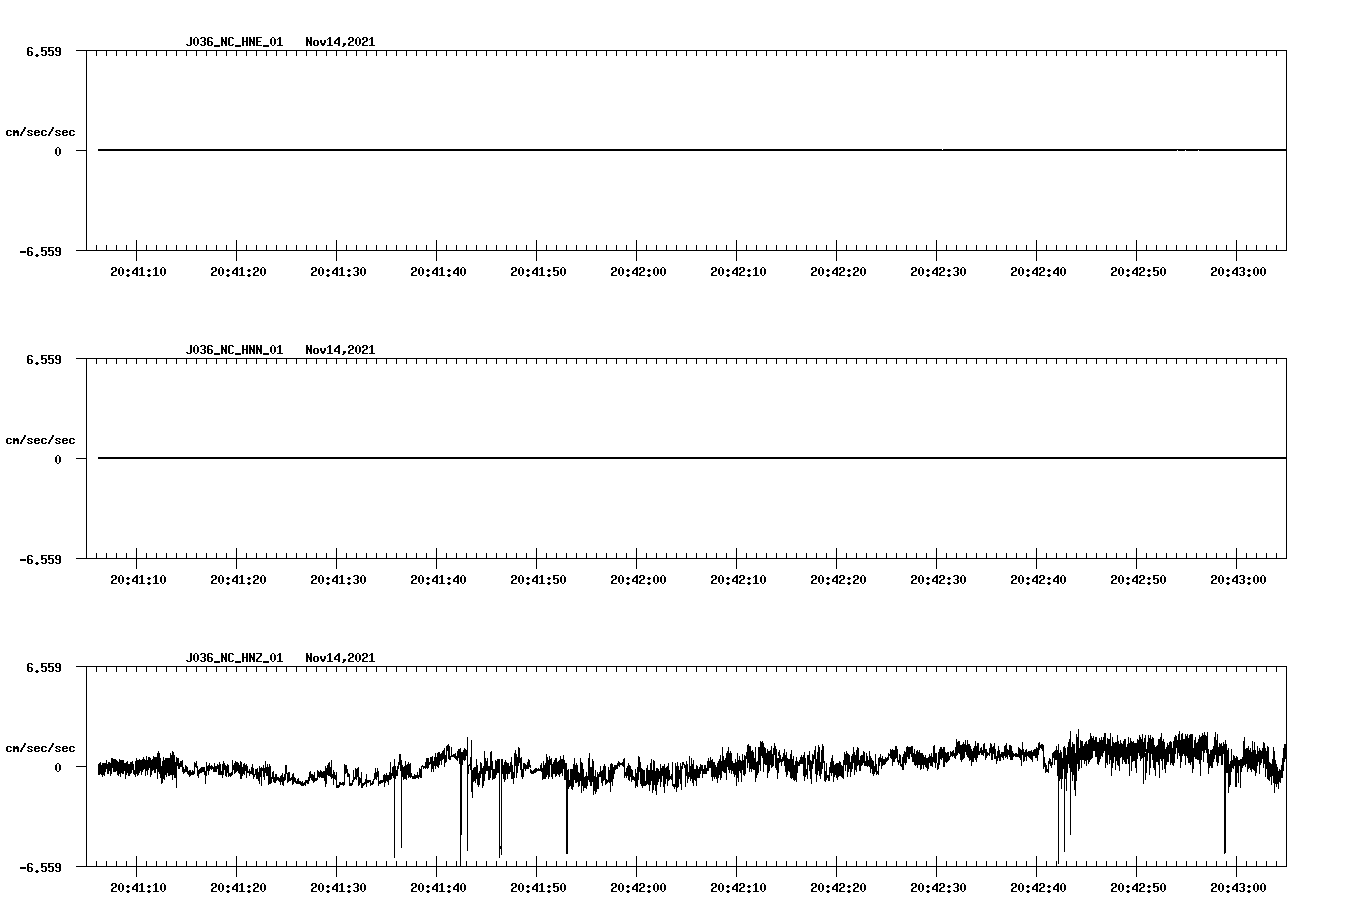Click the 0 axis value on HNN plot

tap(58, 459)
